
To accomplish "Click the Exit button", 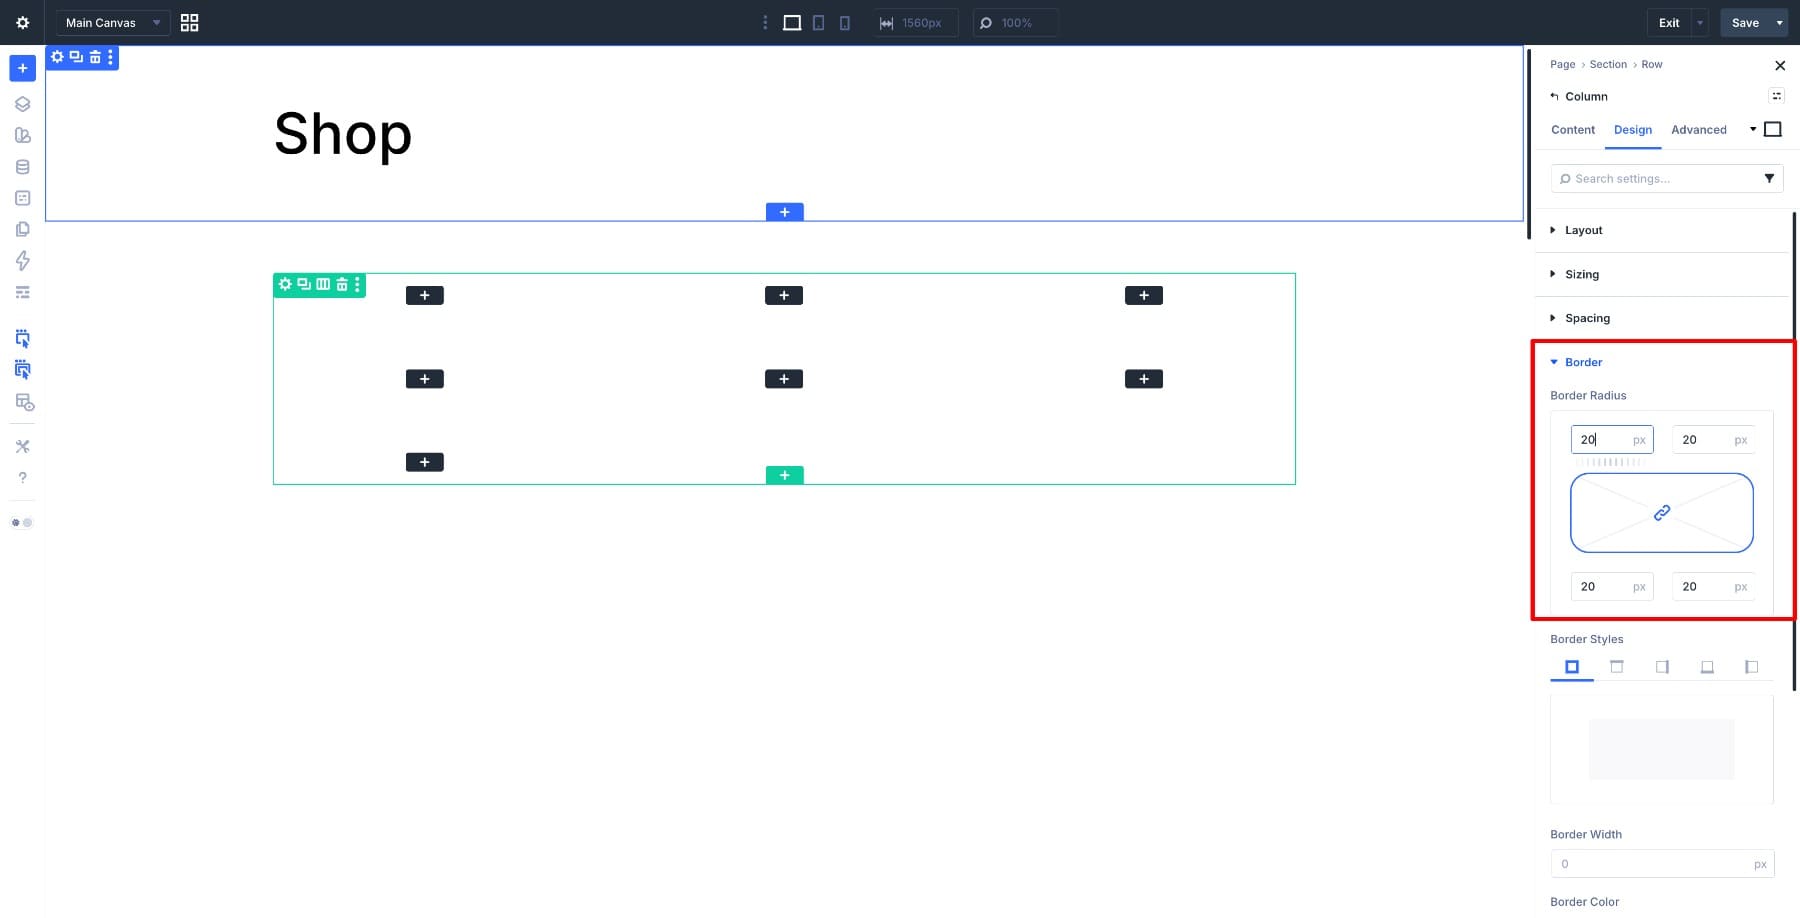I will (x=1668, y=23).
